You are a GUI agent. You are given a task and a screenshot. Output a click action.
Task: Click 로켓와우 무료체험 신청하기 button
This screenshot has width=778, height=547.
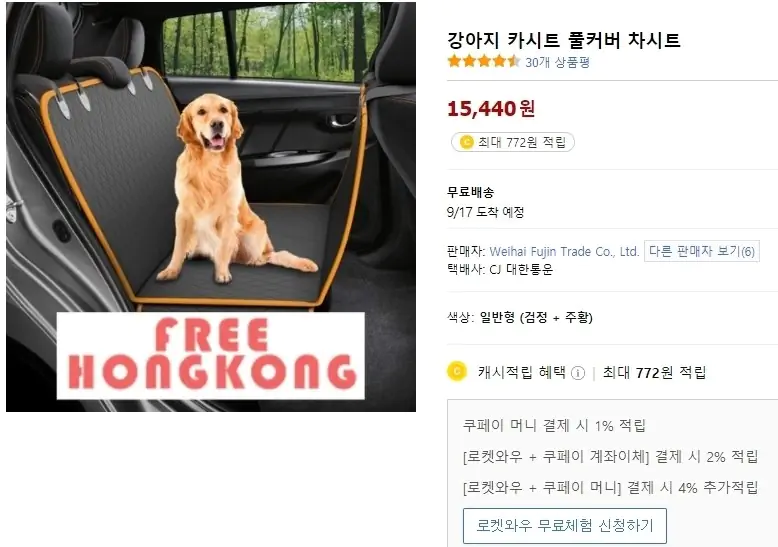[x=565, y=526]
